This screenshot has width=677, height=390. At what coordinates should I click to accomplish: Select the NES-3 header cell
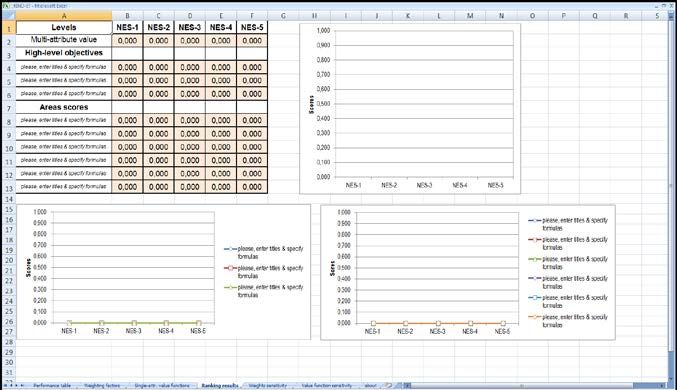(x=190, y=27)
